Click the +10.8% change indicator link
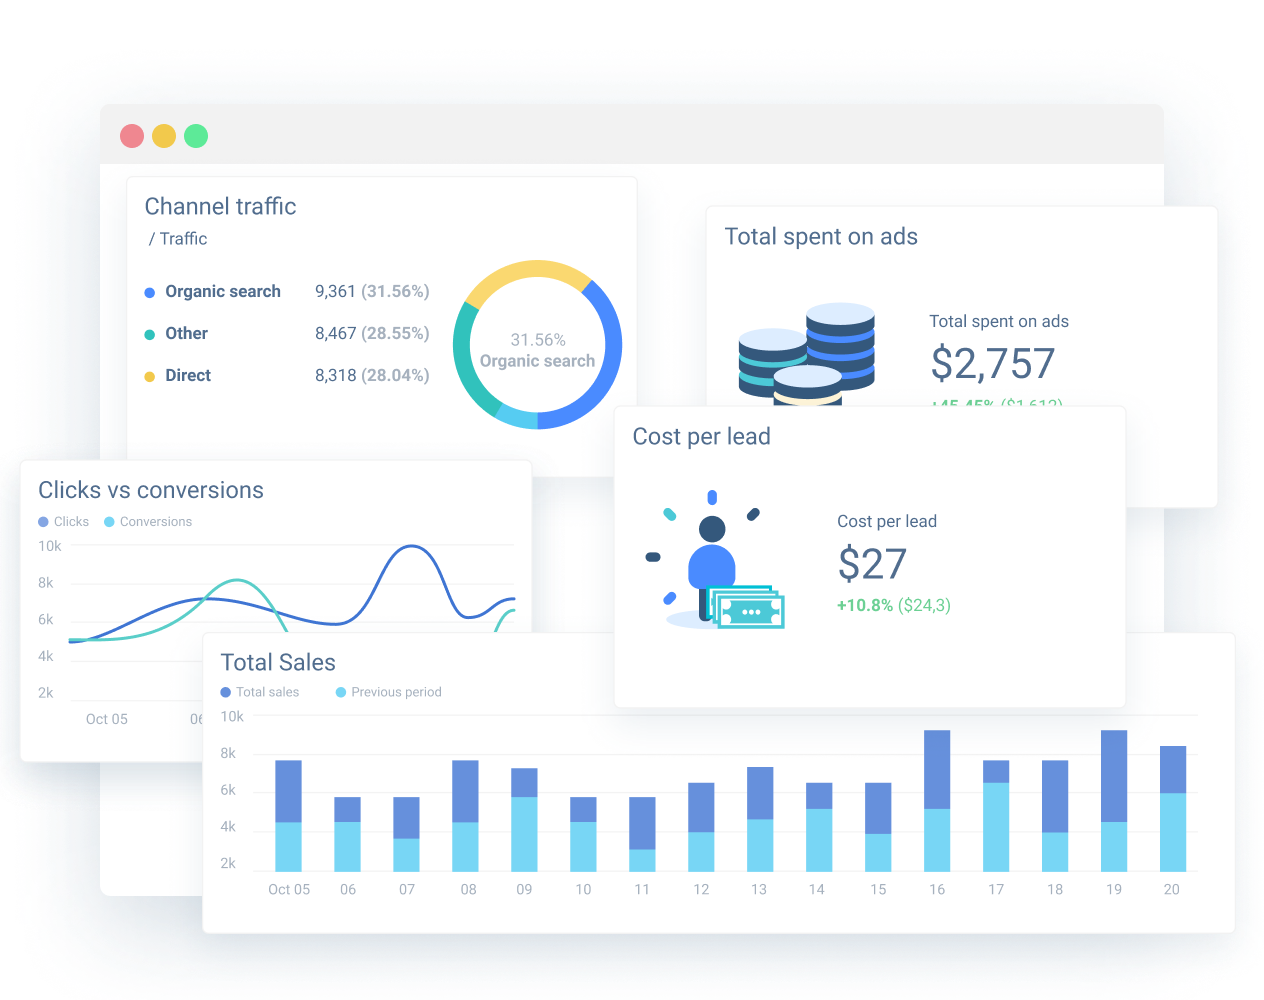Viewport: 1264px width, 1000px height. point(865,605)
